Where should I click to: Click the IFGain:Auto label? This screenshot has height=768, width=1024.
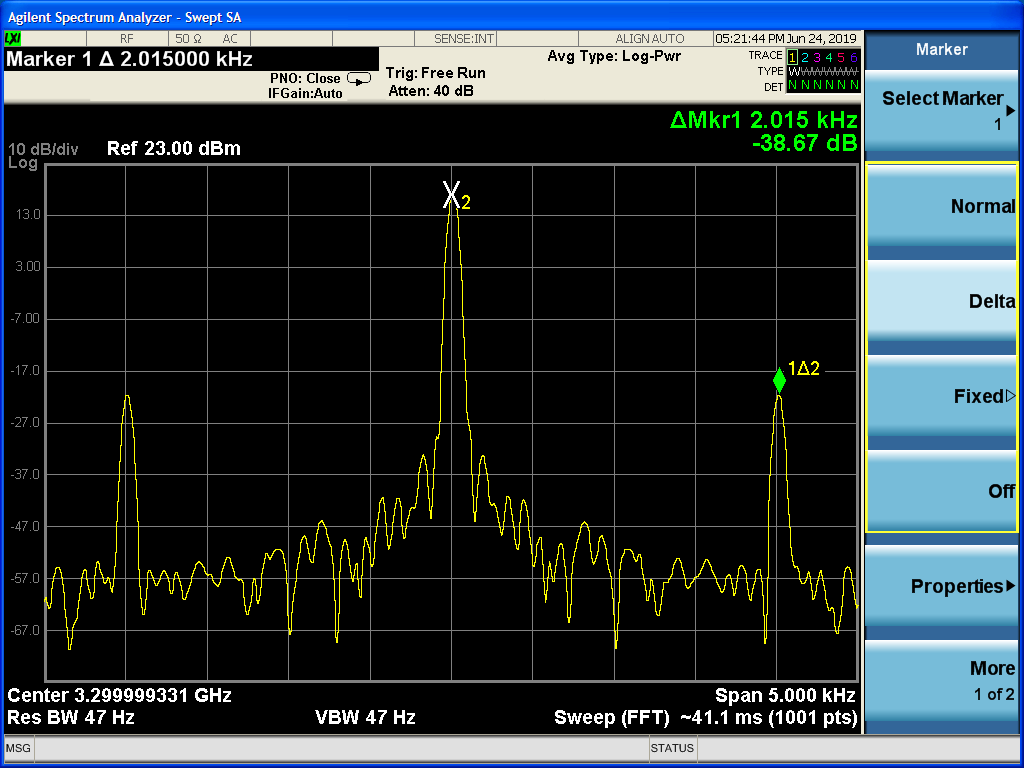pos(305,93)
